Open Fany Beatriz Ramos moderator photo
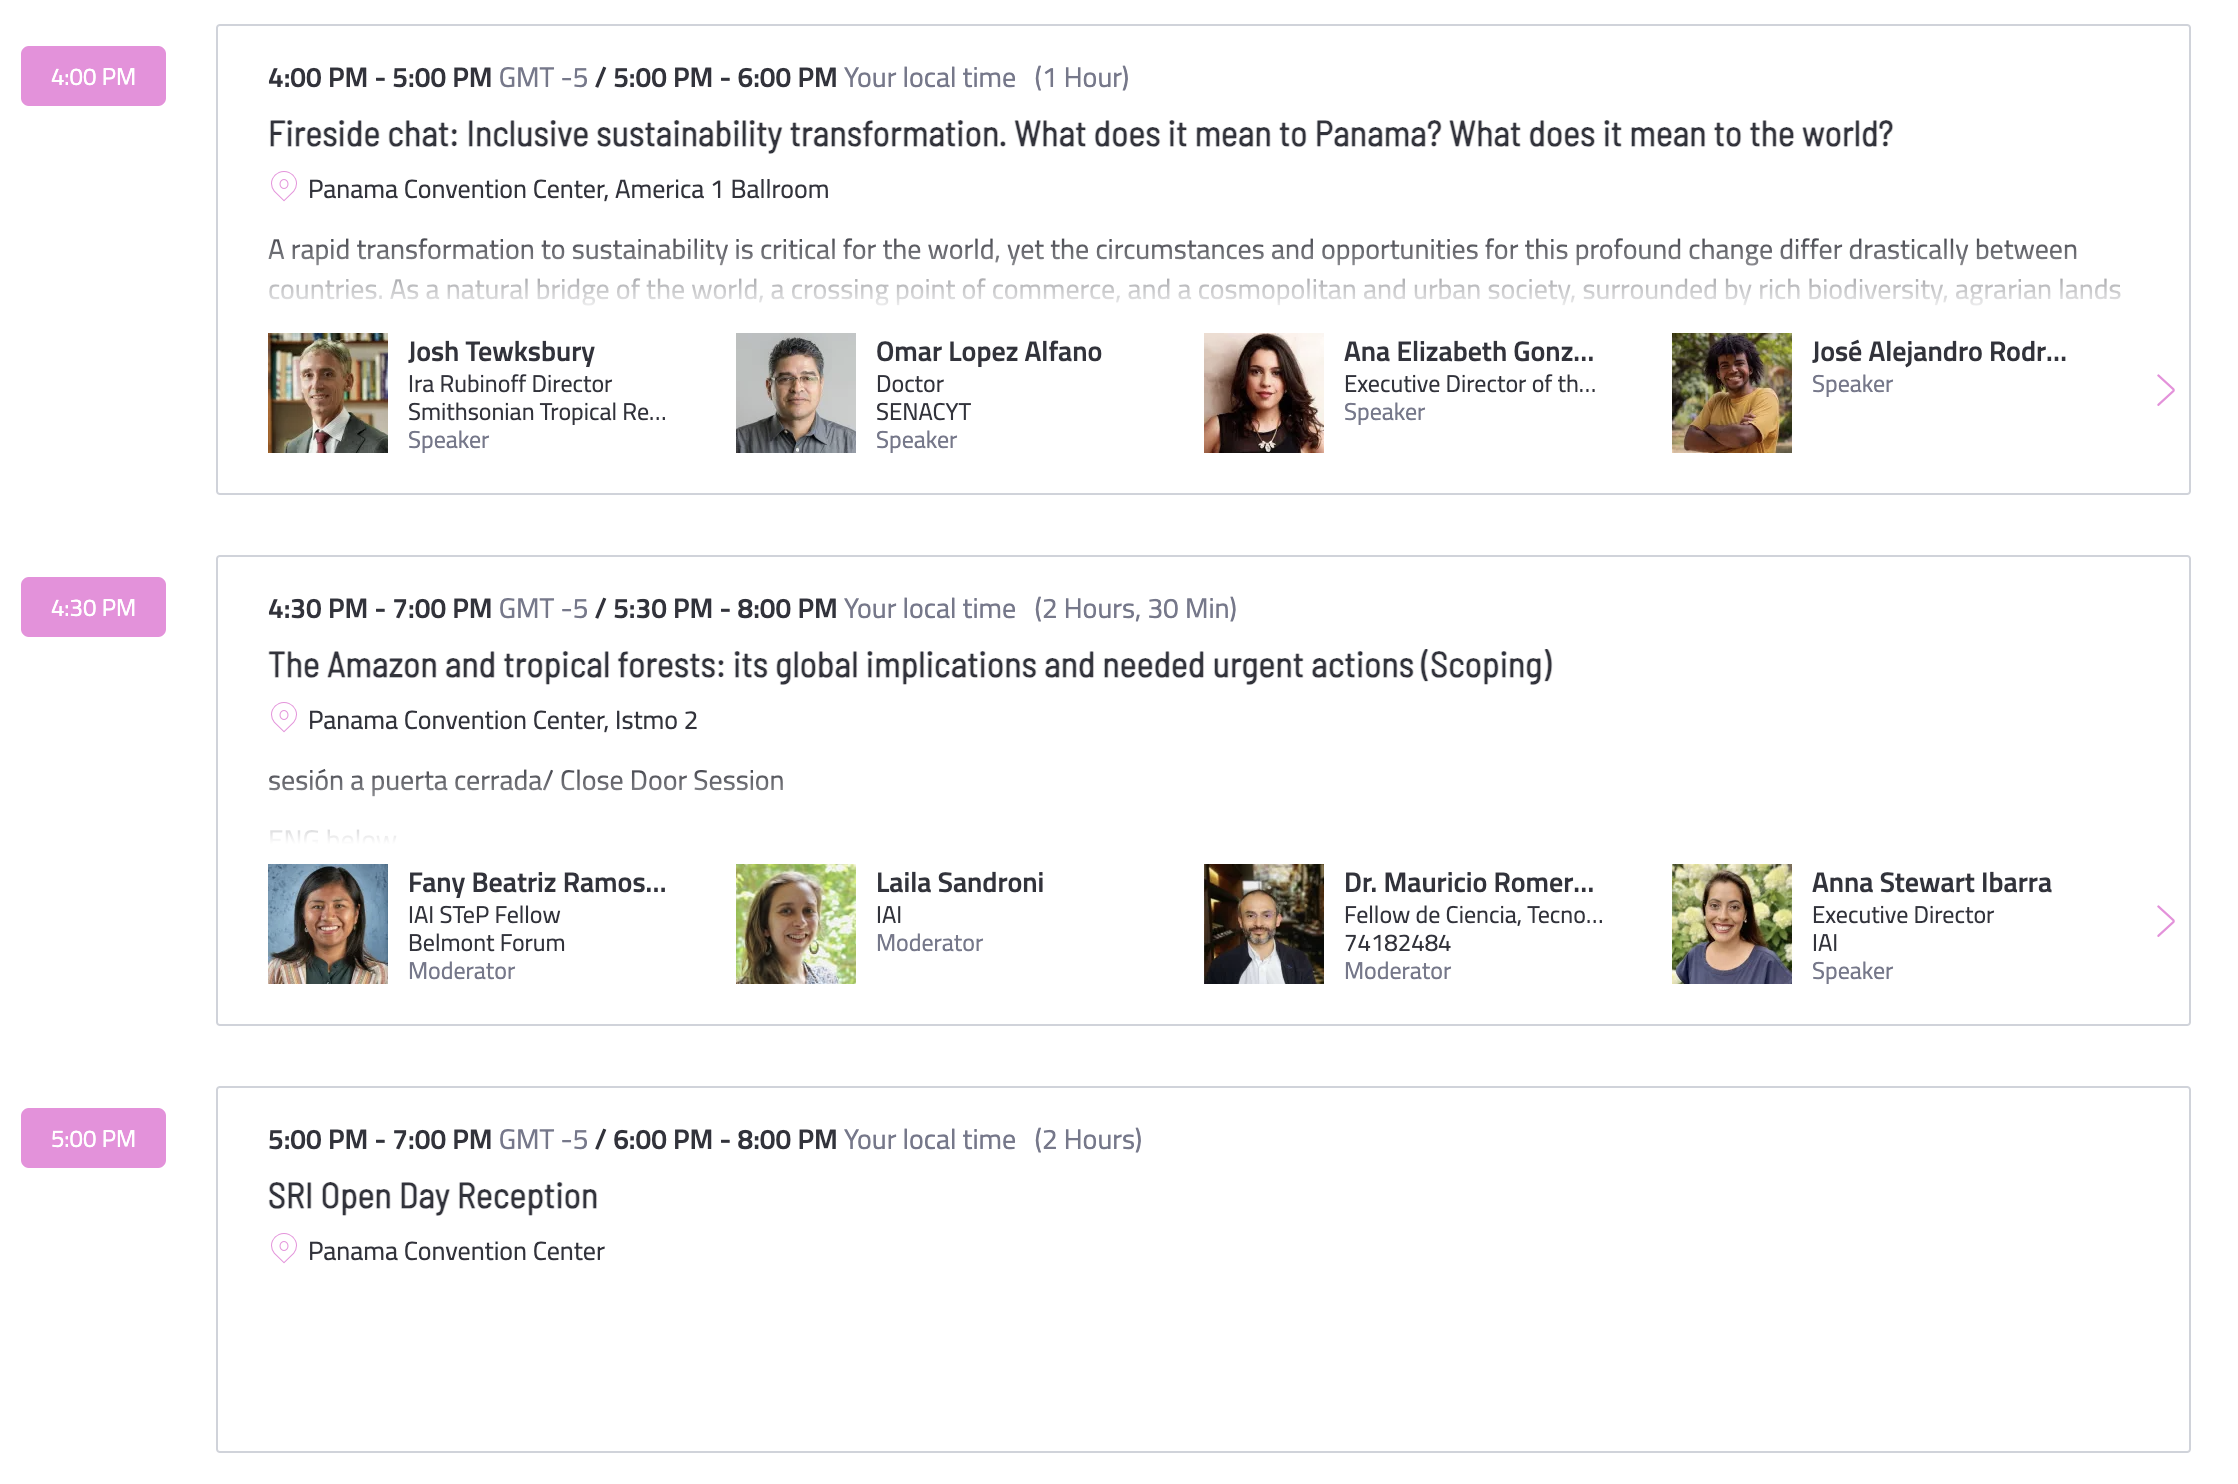The width and height of the screenshot is (2238, 1484). pyautogui.click(x=328, y=924)
